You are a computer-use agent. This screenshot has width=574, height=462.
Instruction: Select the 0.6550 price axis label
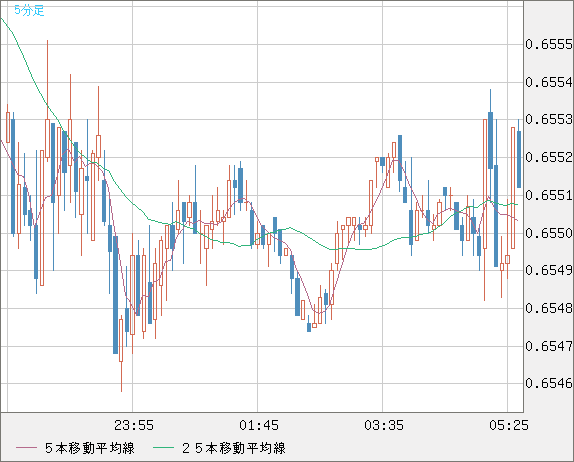(x=549, y=233)
